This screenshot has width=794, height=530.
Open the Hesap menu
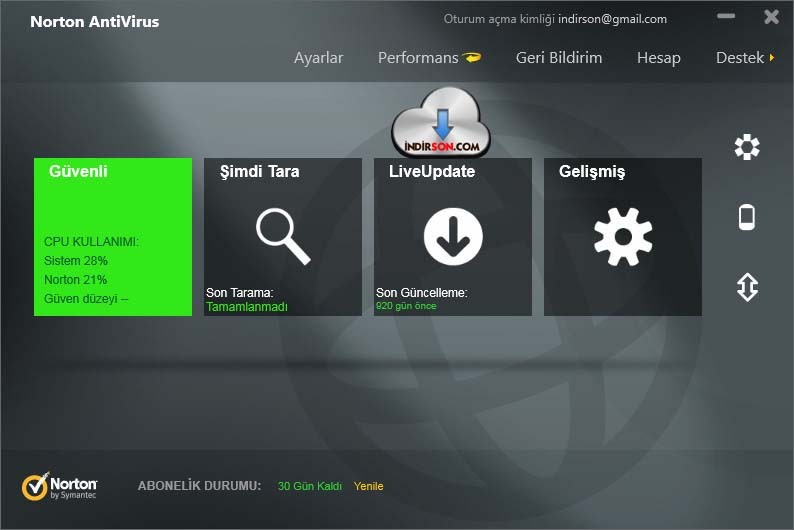tap(659, 58)
